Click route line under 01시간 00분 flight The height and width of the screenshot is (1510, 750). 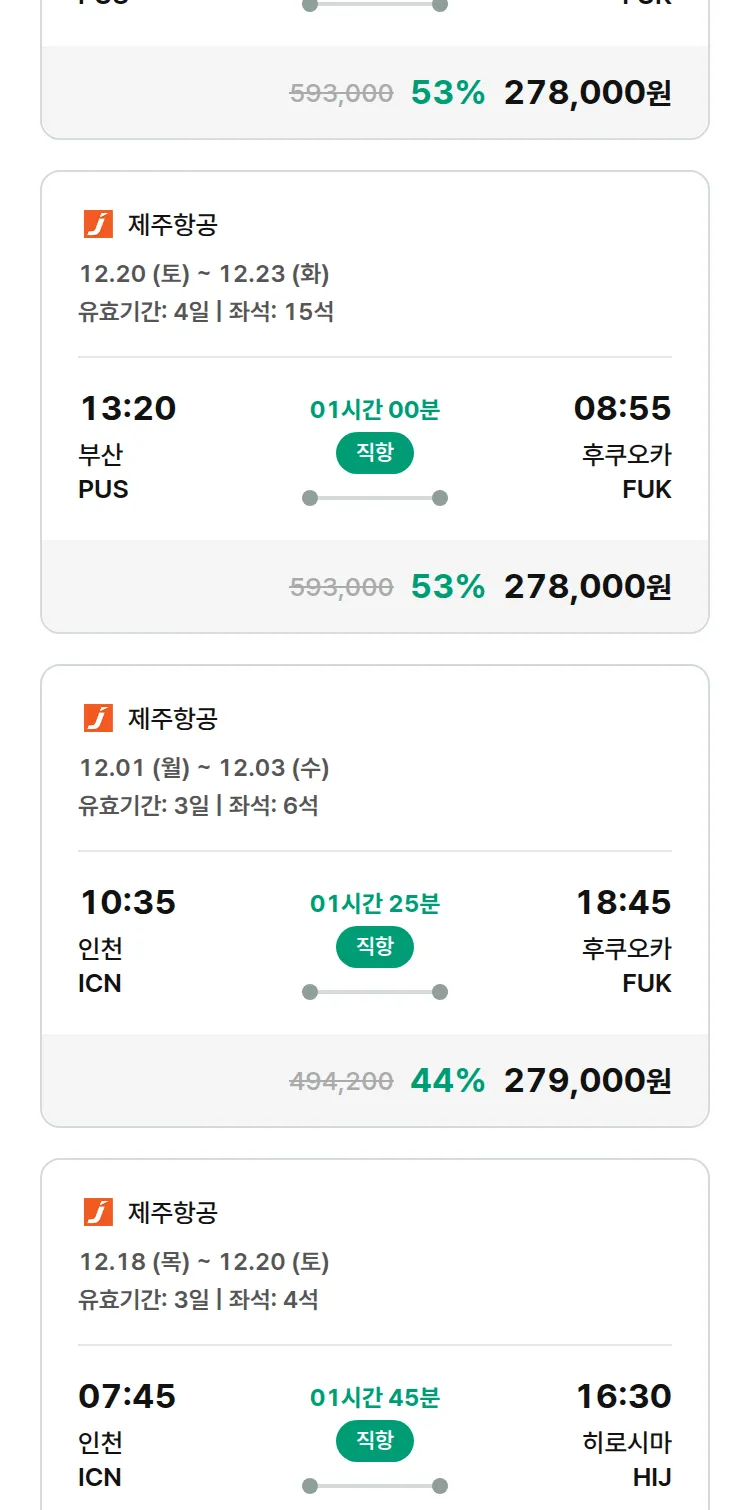pos(374,498)
